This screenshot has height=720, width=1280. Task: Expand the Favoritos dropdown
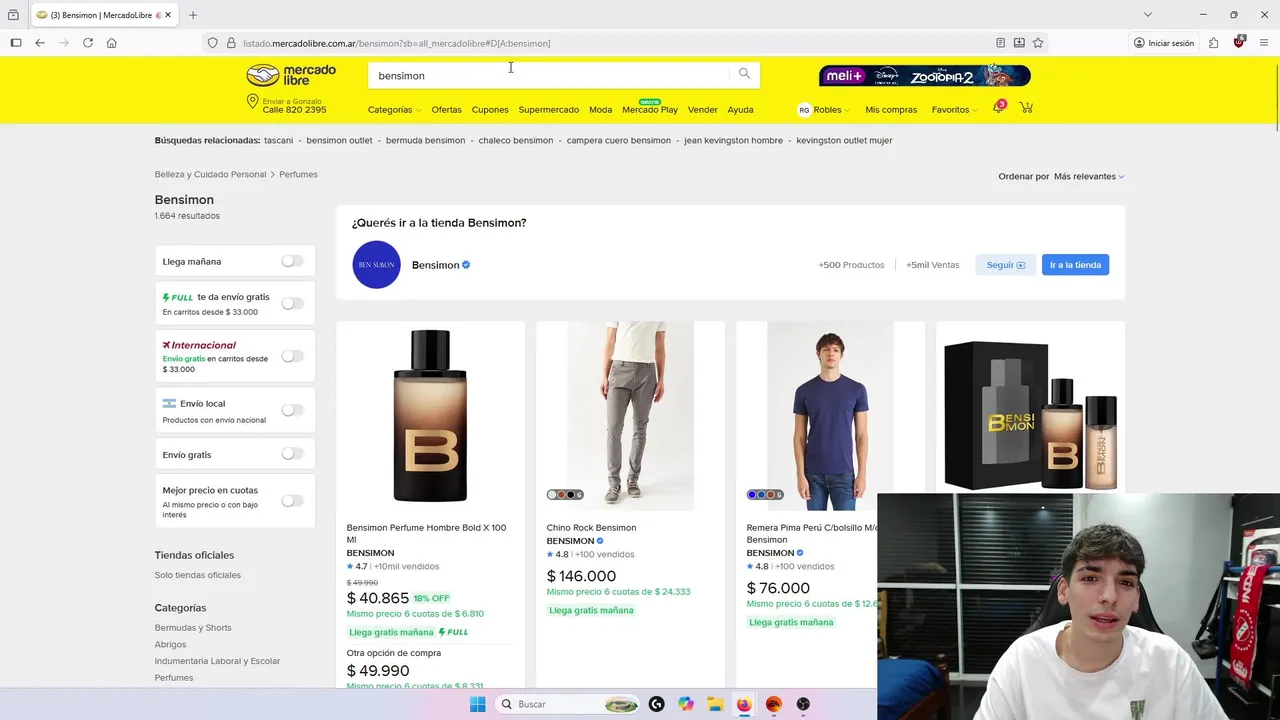click(x=955, y=110)
